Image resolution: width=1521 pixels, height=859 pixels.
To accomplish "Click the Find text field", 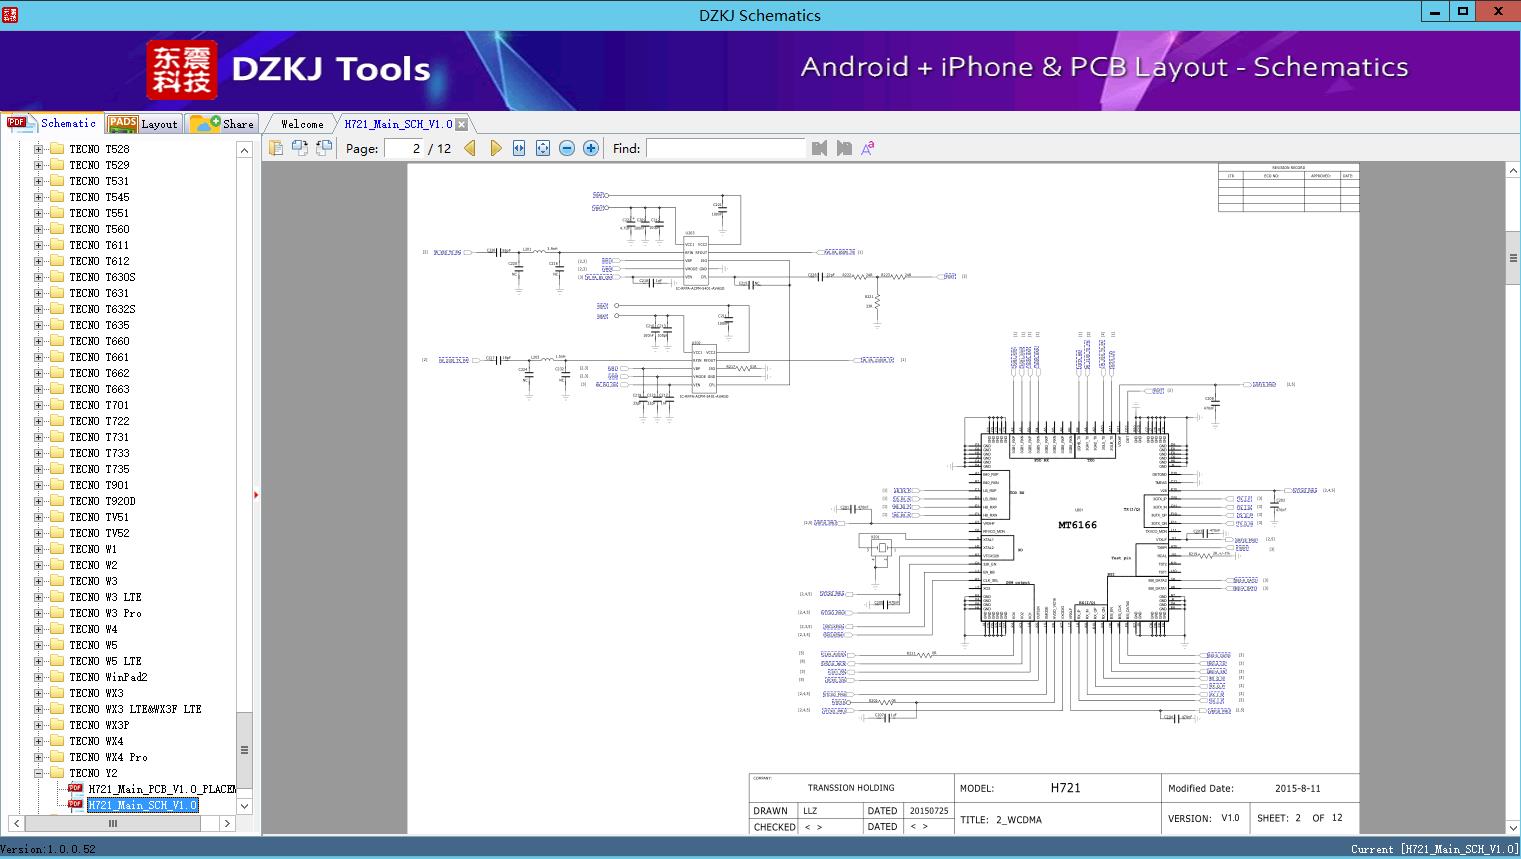I will coord(725,148).
